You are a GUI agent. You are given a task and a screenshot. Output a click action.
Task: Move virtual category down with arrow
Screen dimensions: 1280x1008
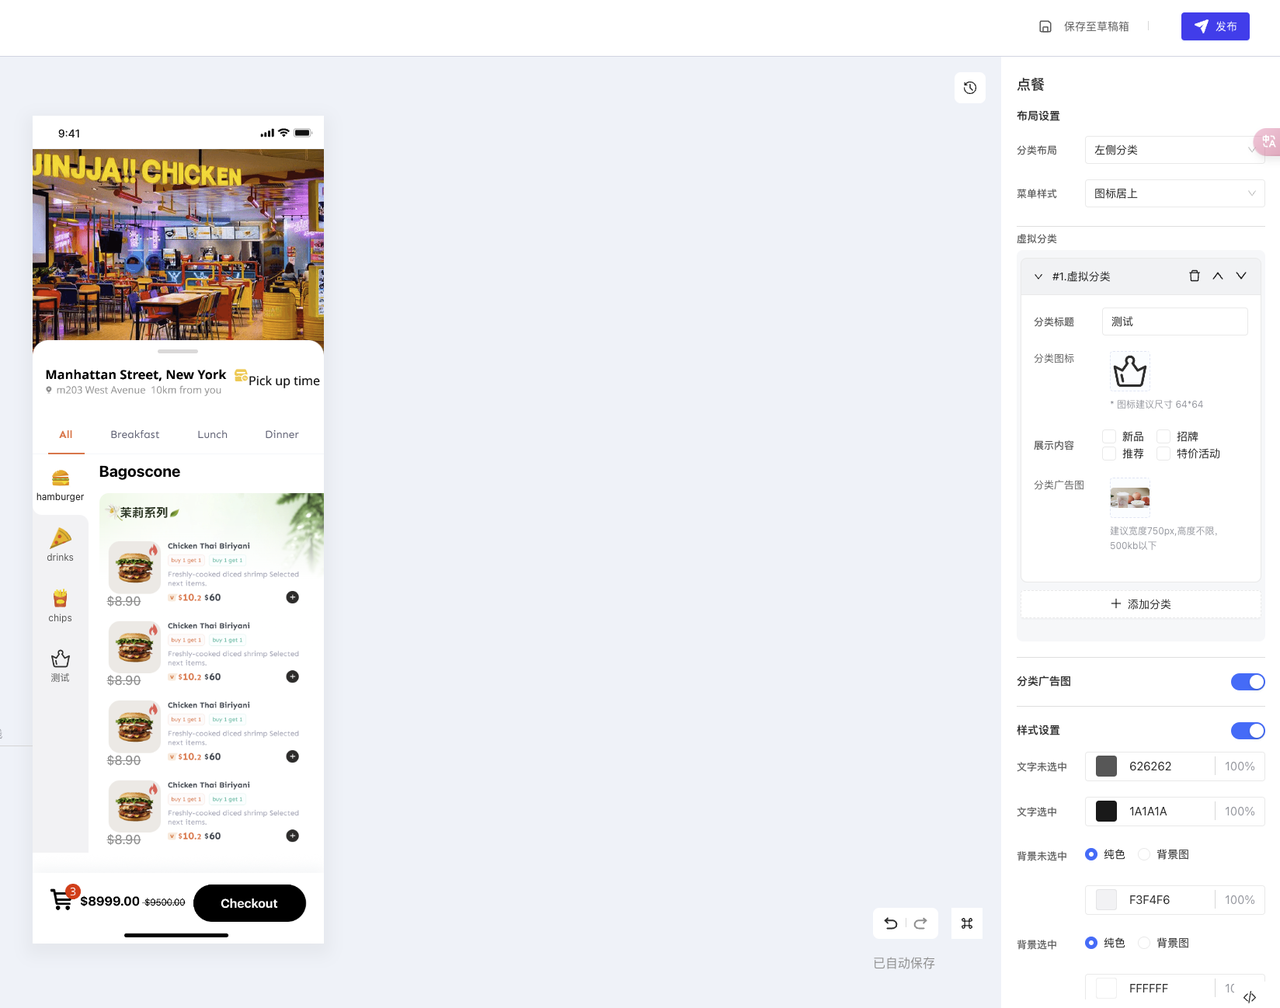click(x=1241, y=276)
